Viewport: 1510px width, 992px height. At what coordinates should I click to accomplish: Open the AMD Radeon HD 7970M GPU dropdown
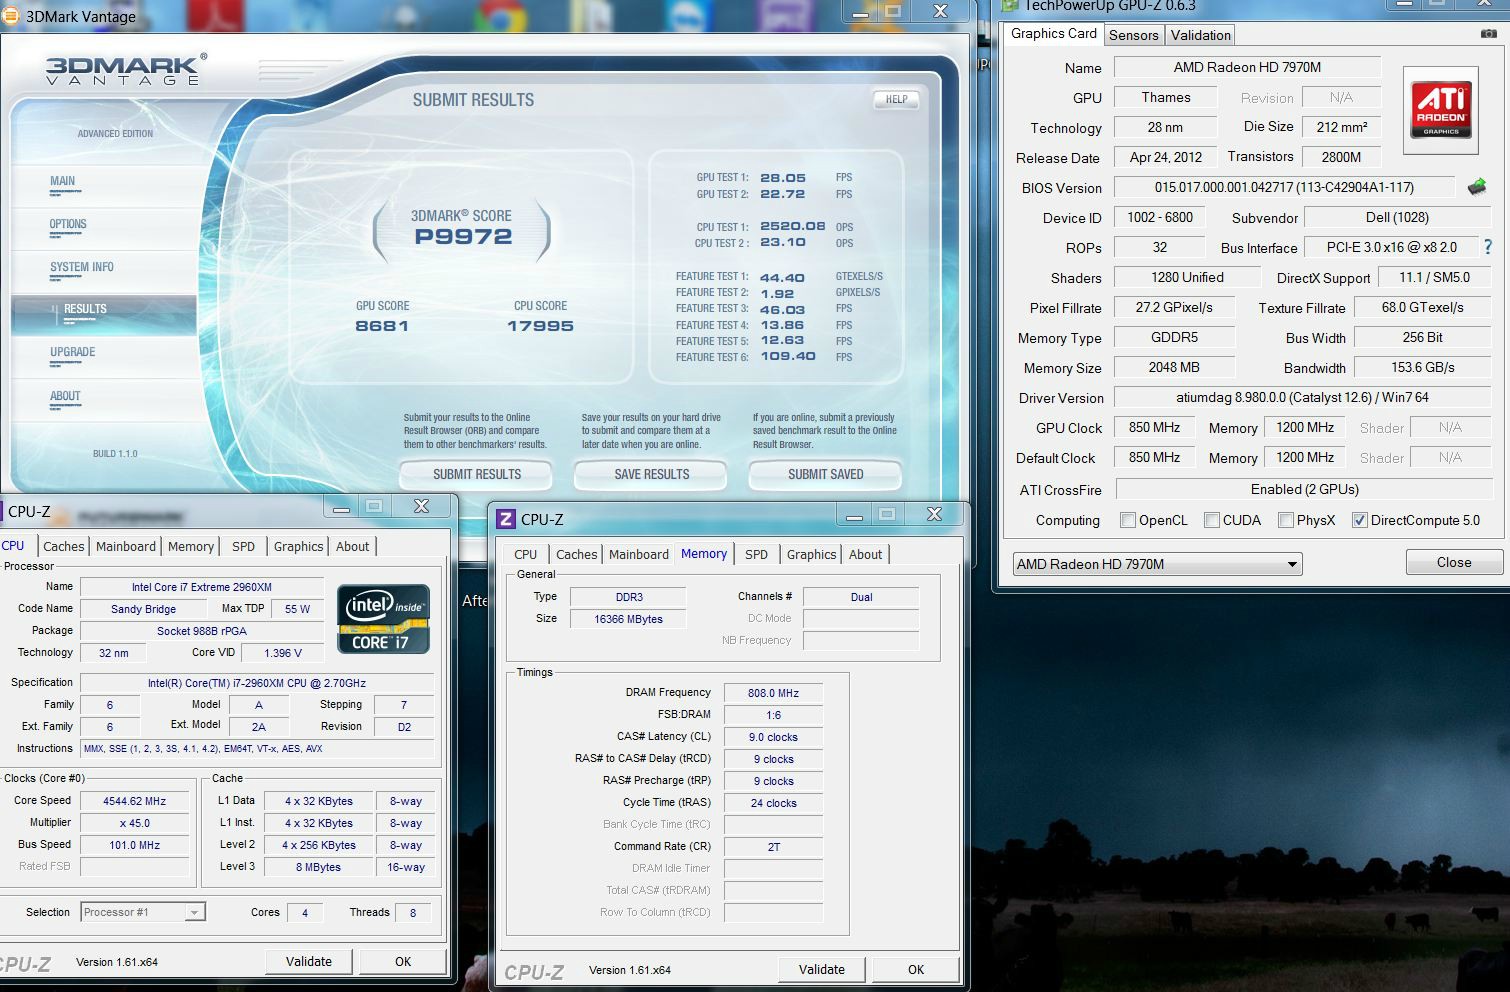1157,564
